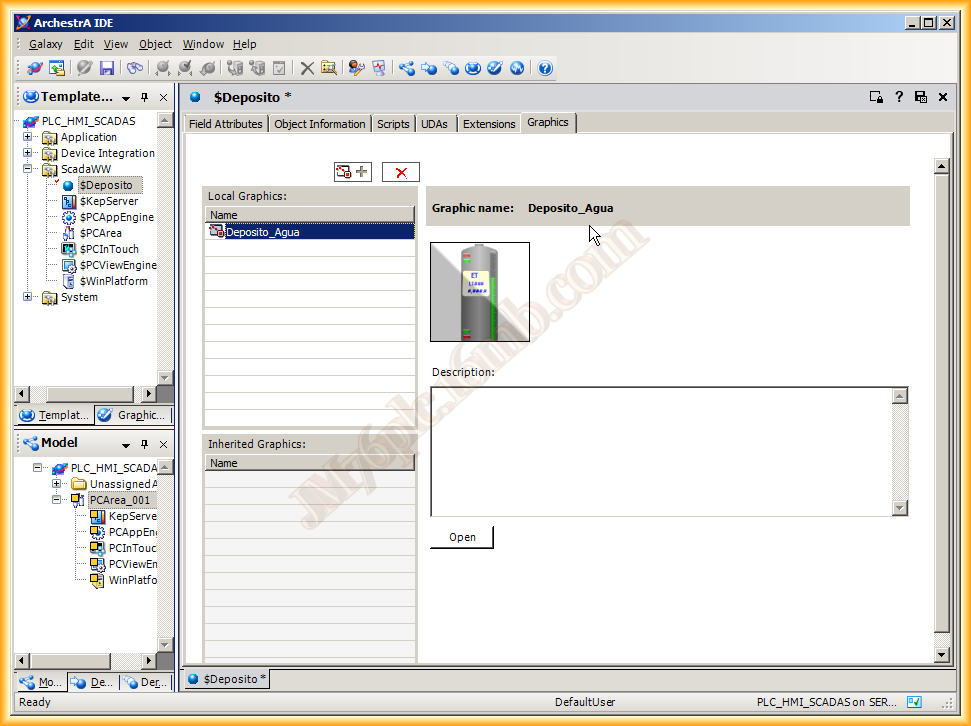
Task: Click the tank graphic preview thumbnail
Action: [x=480, y=292]
